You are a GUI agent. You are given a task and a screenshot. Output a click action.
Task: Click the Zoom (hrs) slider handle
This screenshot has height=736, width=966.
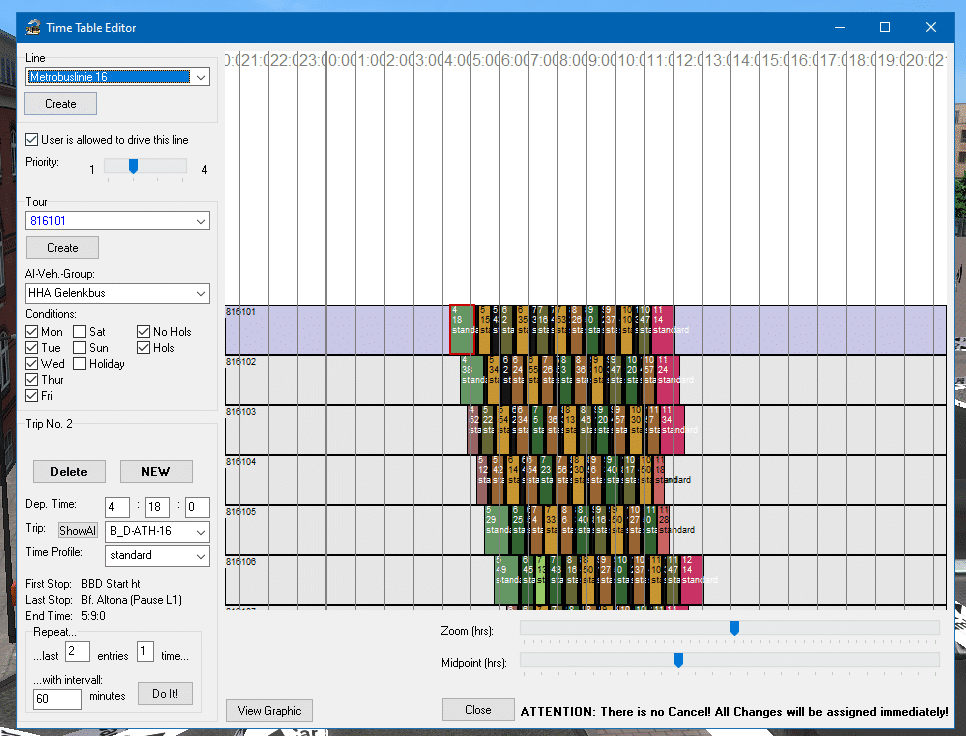[734, 628]
